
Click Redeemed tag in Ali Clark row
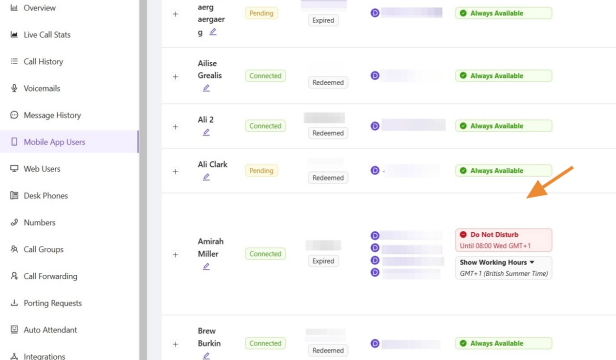(328, 178)
